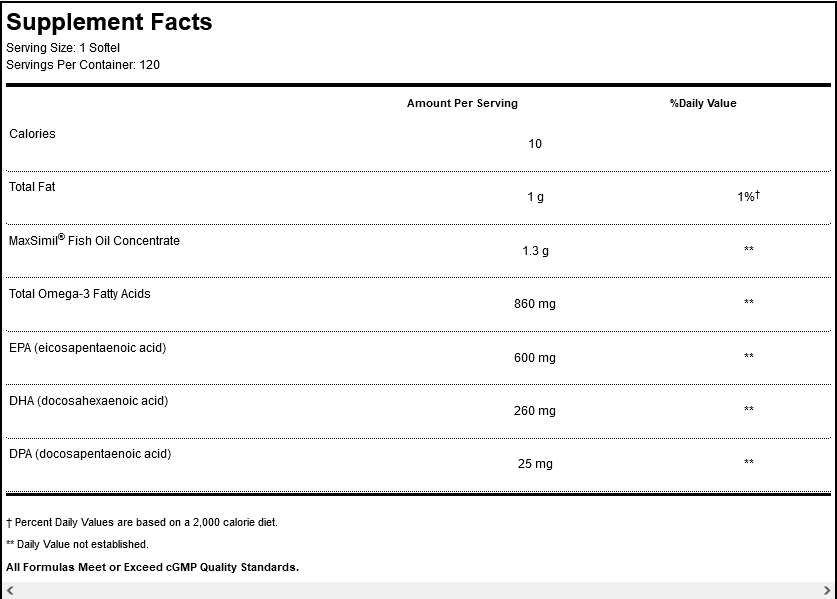Click the DHA (docosahexaenoic acid) label

[89, 401]
